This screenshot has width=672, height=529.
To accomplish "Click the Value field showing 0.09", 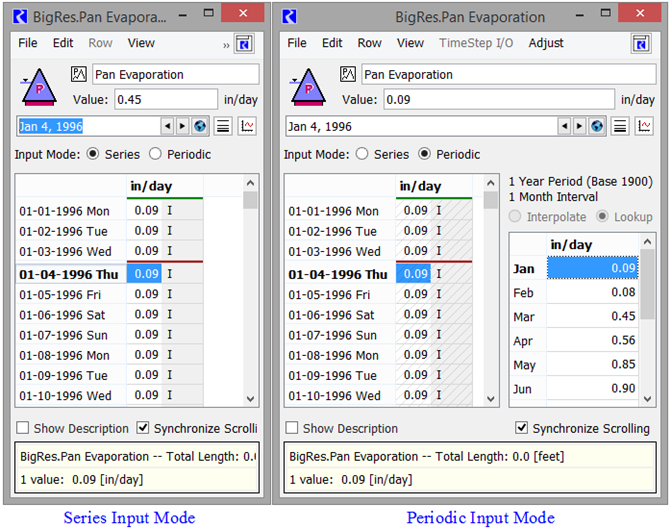I will (x=435, y=99).
